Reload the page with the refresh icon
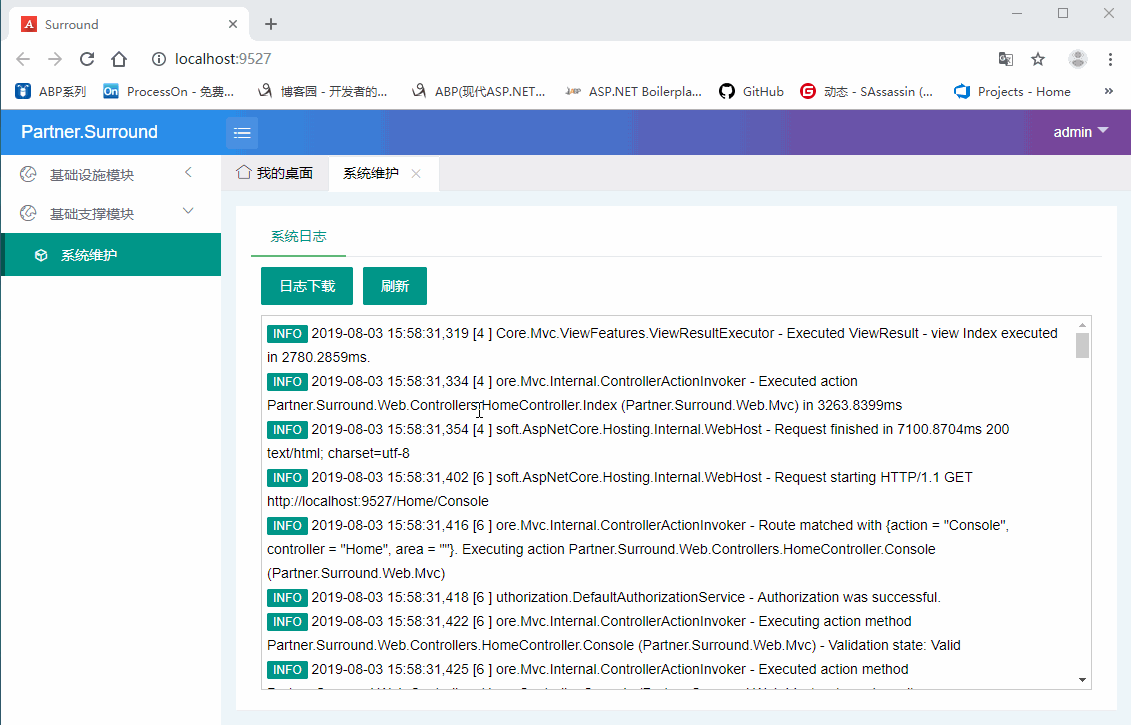Viewport: 1131px width, 725px height. point(87,59)
